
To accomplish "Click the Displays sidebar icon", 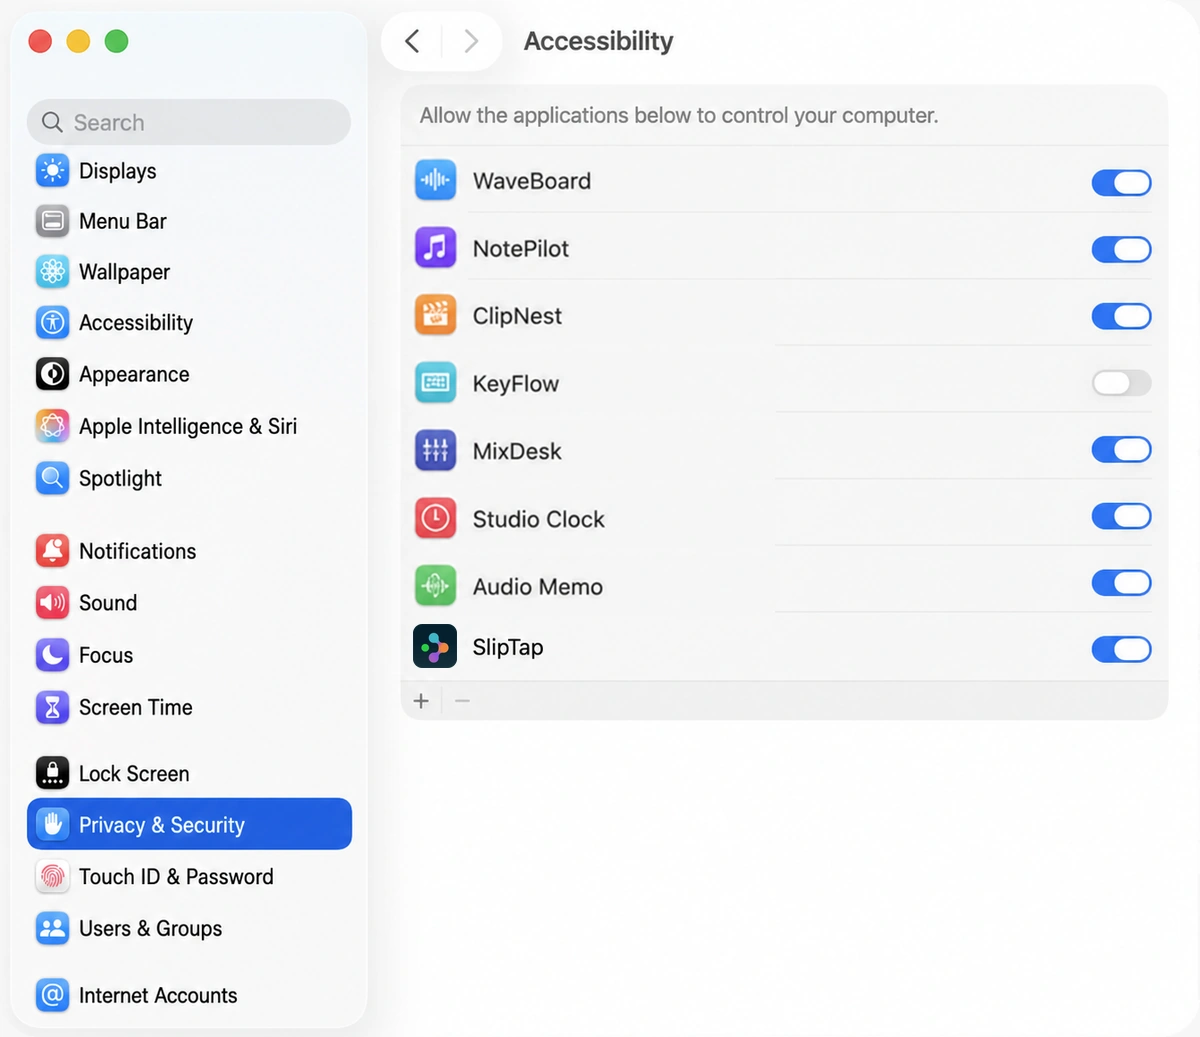I will (x=52, y=170).
